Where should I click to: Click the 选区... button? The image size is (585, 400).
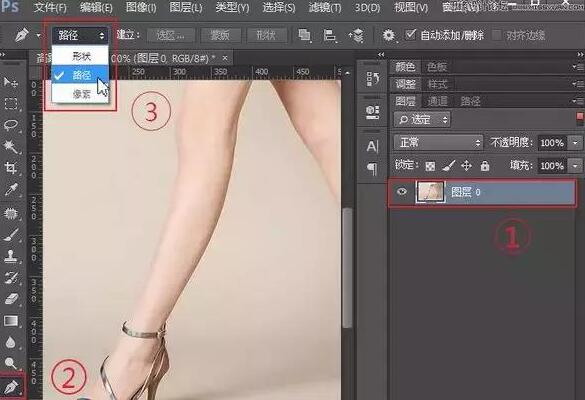tap(171, 35)
